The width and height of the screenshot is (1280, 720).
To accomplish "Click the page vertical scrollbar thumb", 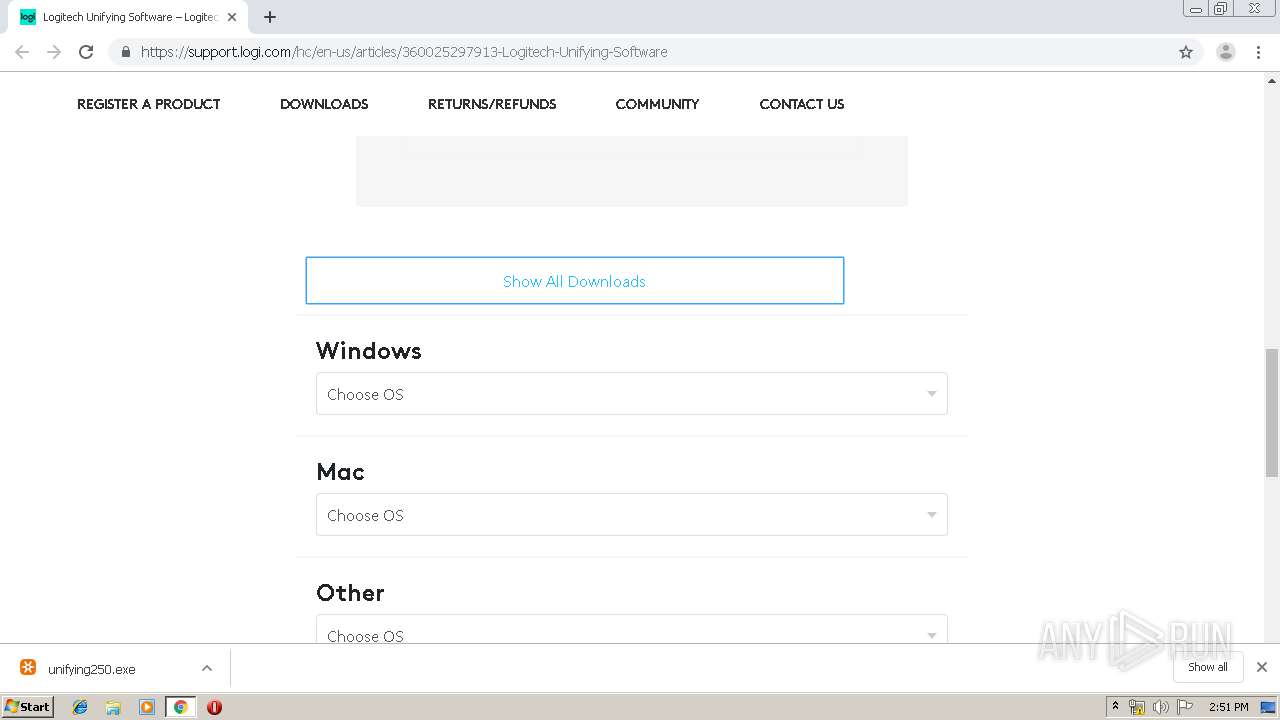I will point(1272,415).
